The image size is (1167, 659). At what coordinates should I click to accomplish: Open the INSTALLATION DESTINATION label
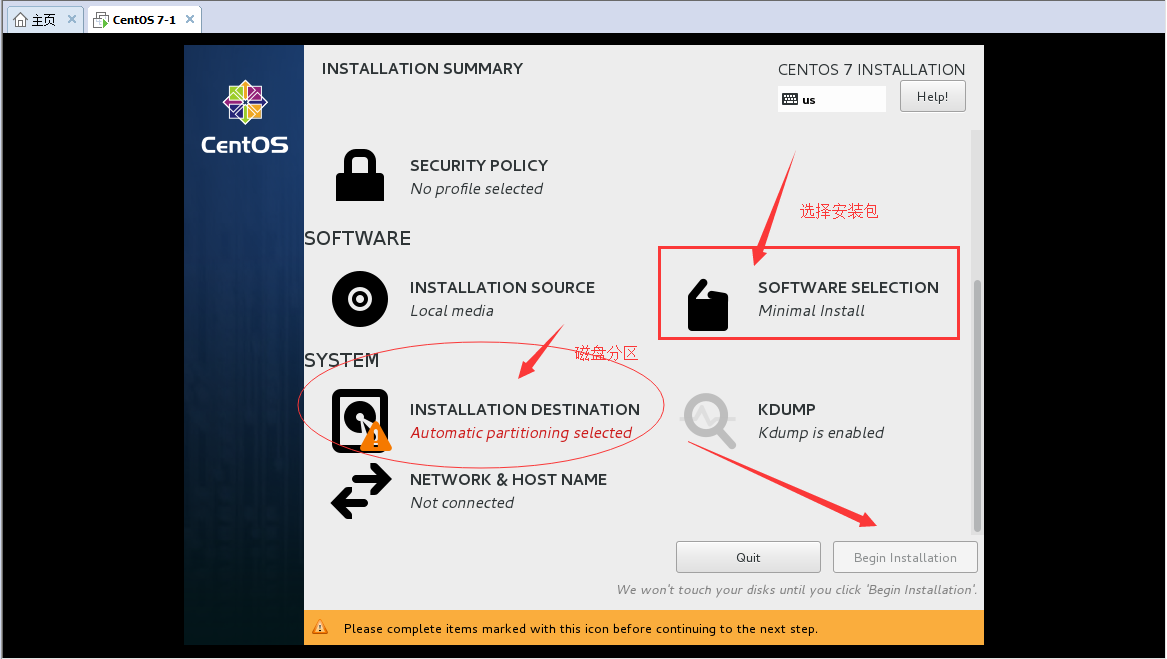pos(525,410)
